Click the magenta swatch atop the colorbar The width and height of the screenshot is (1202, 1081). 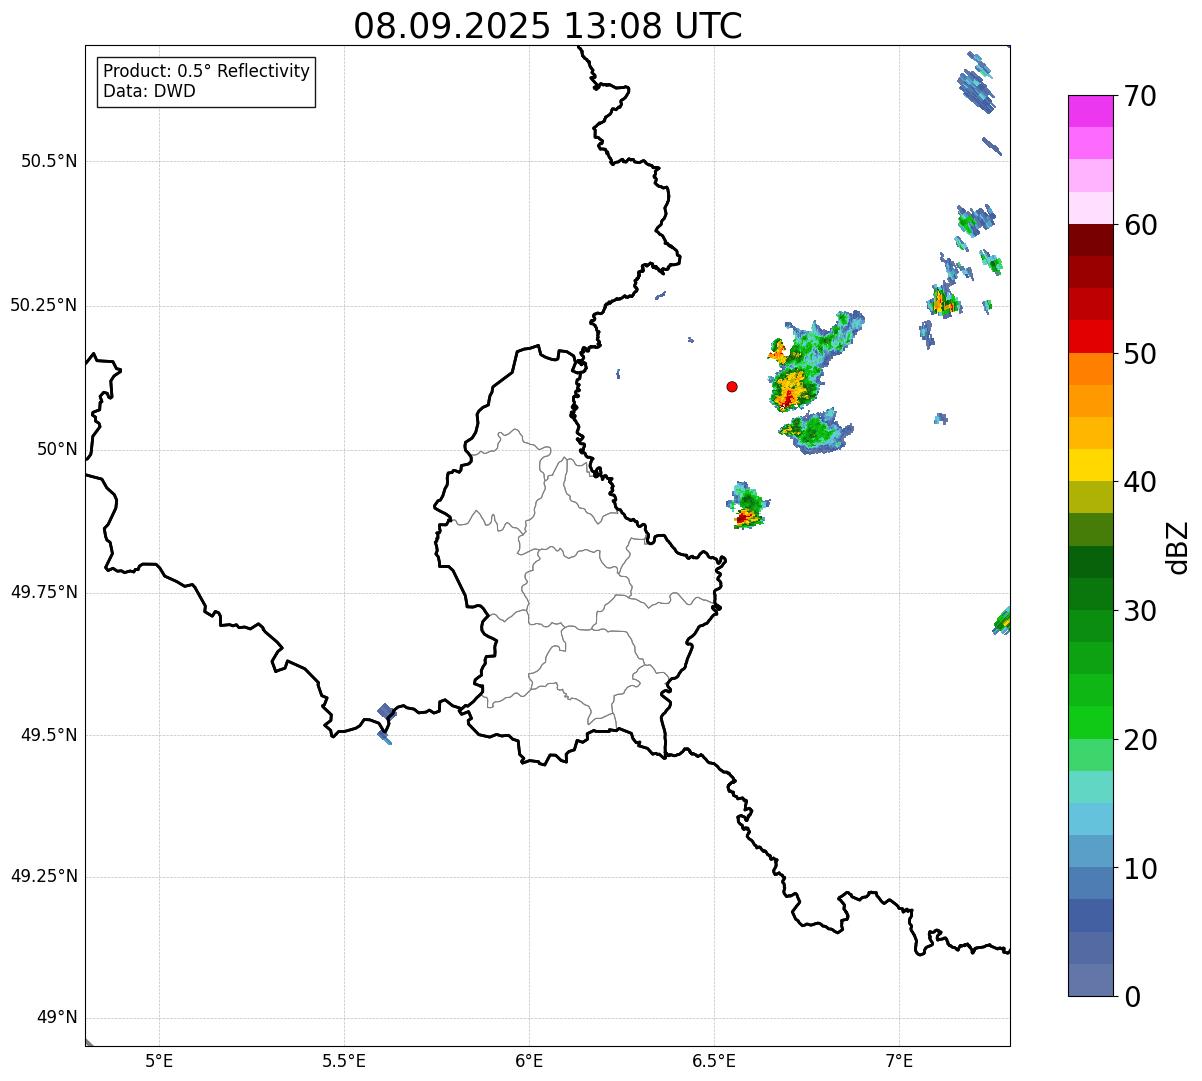(x=1090, y=111)
